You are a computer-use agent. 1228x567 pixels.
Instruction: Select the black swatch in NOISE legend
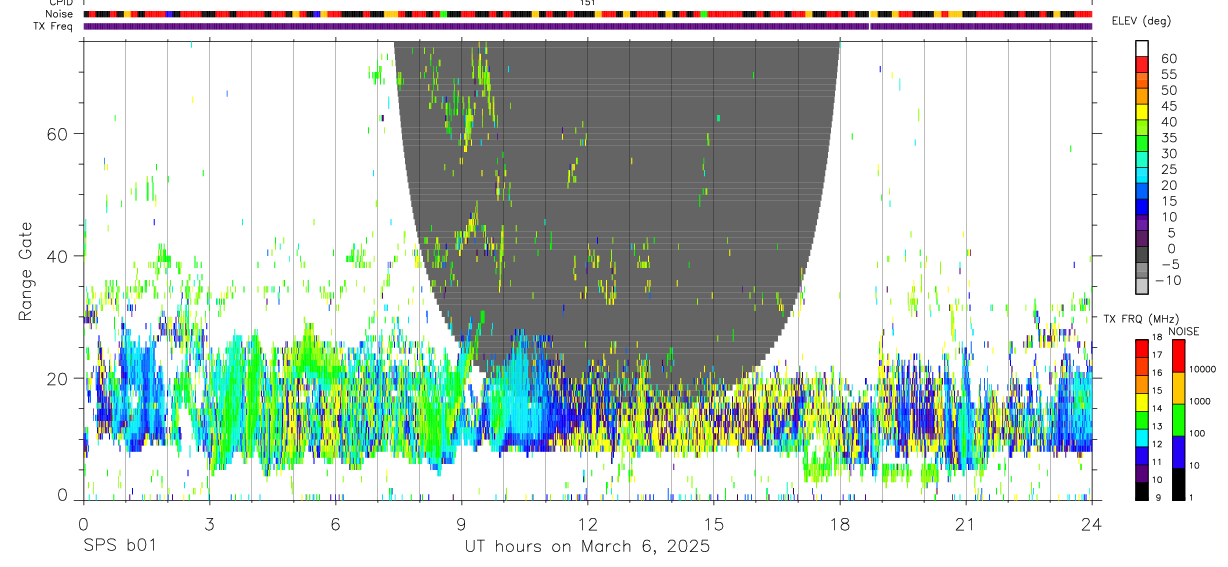tap(1179, 484)
